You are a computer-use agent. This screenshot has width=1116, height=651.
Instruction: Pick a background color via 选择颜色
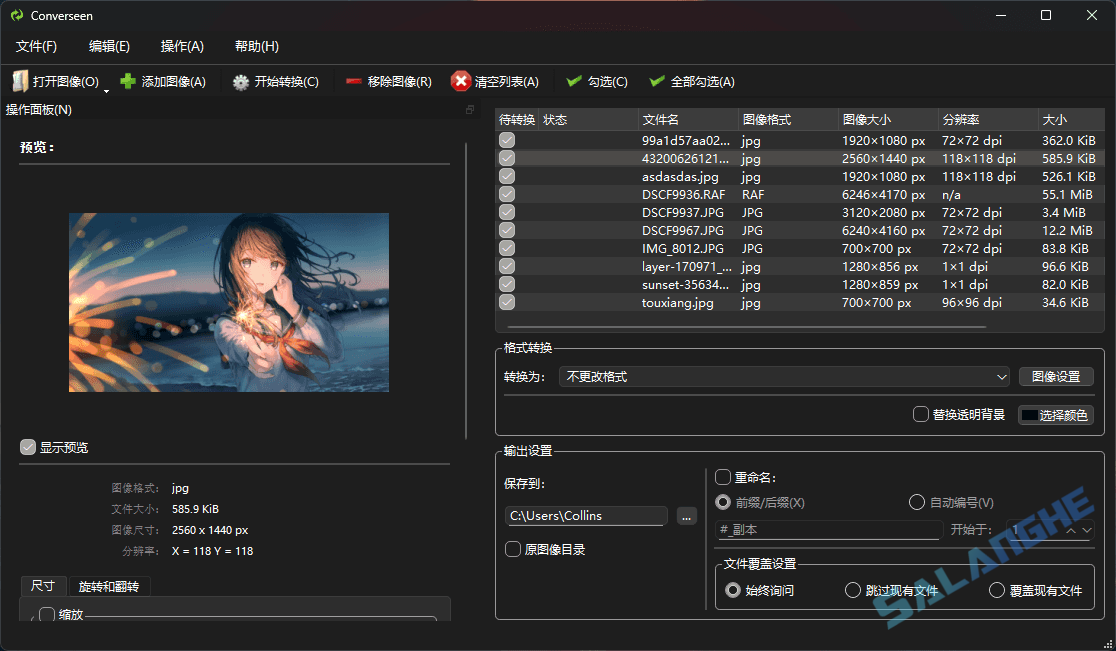pyautogui.click(x=1055, y=415)
